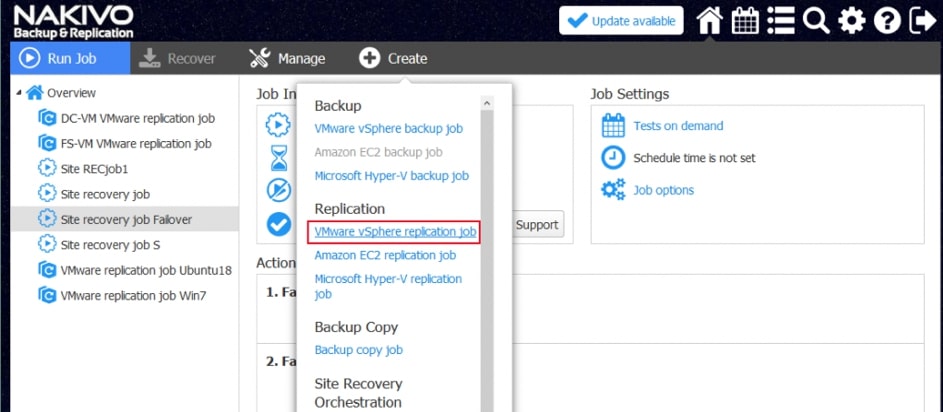The height and width of the screenshot is (412, 943).
Task: Click Run Job in the toolbar
Action: 70,58
